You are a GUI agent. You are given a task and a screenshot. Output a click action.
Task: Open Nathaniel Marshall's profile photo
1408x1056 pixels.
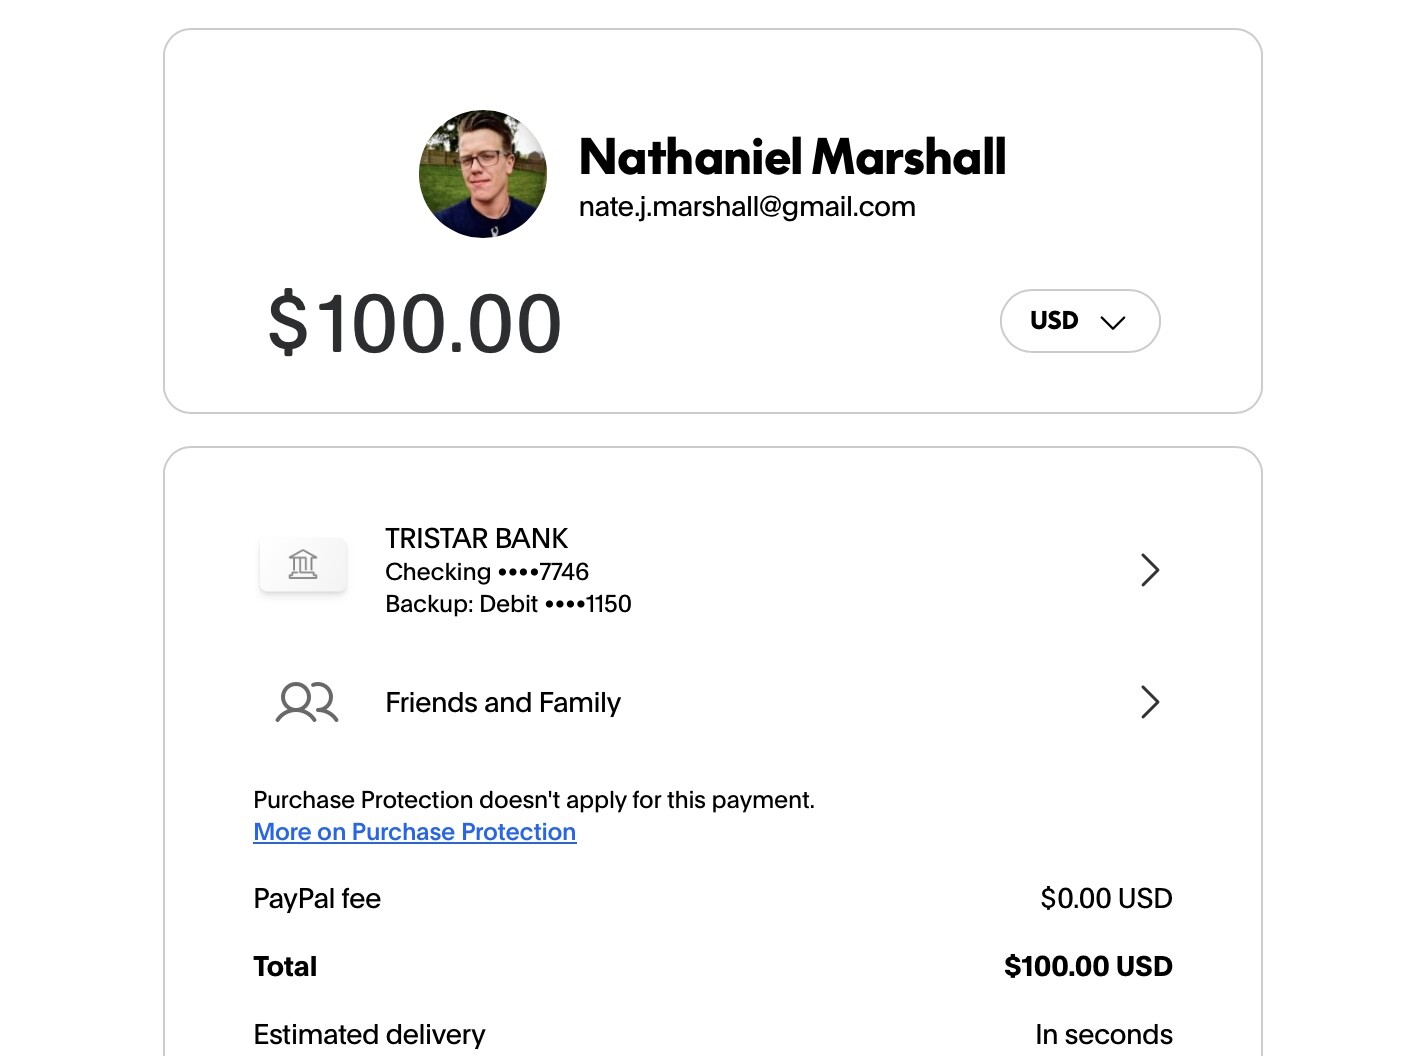pos(483,174)
